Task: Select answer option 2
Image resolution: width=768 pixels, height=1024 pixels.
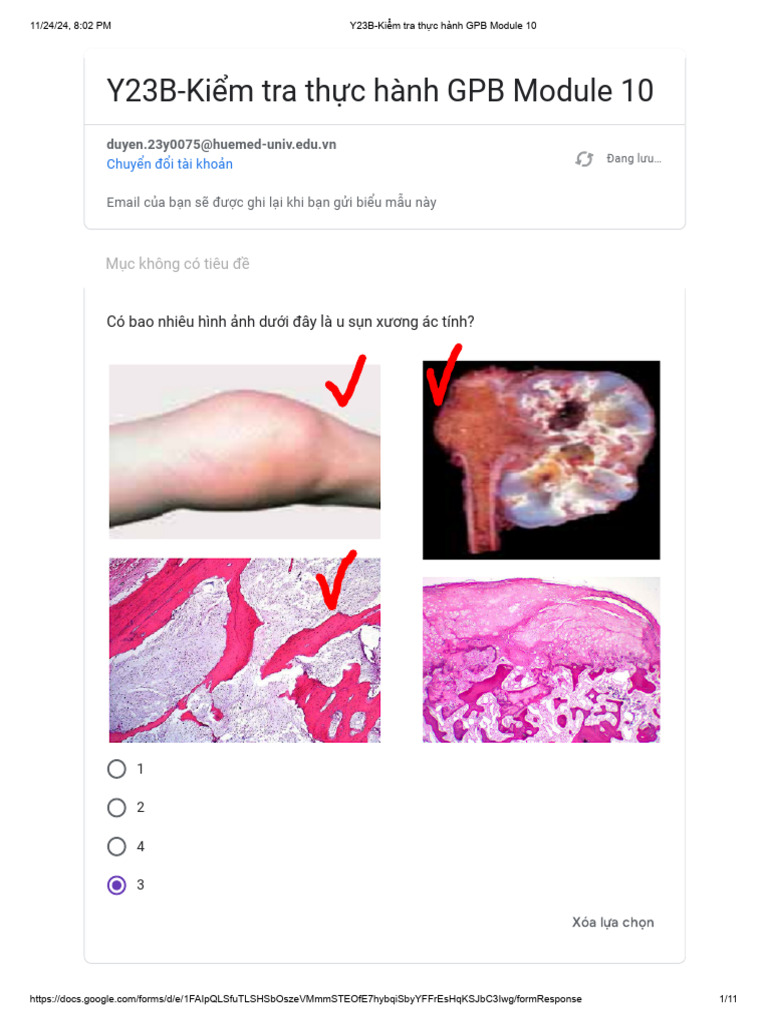Action: 117,808
